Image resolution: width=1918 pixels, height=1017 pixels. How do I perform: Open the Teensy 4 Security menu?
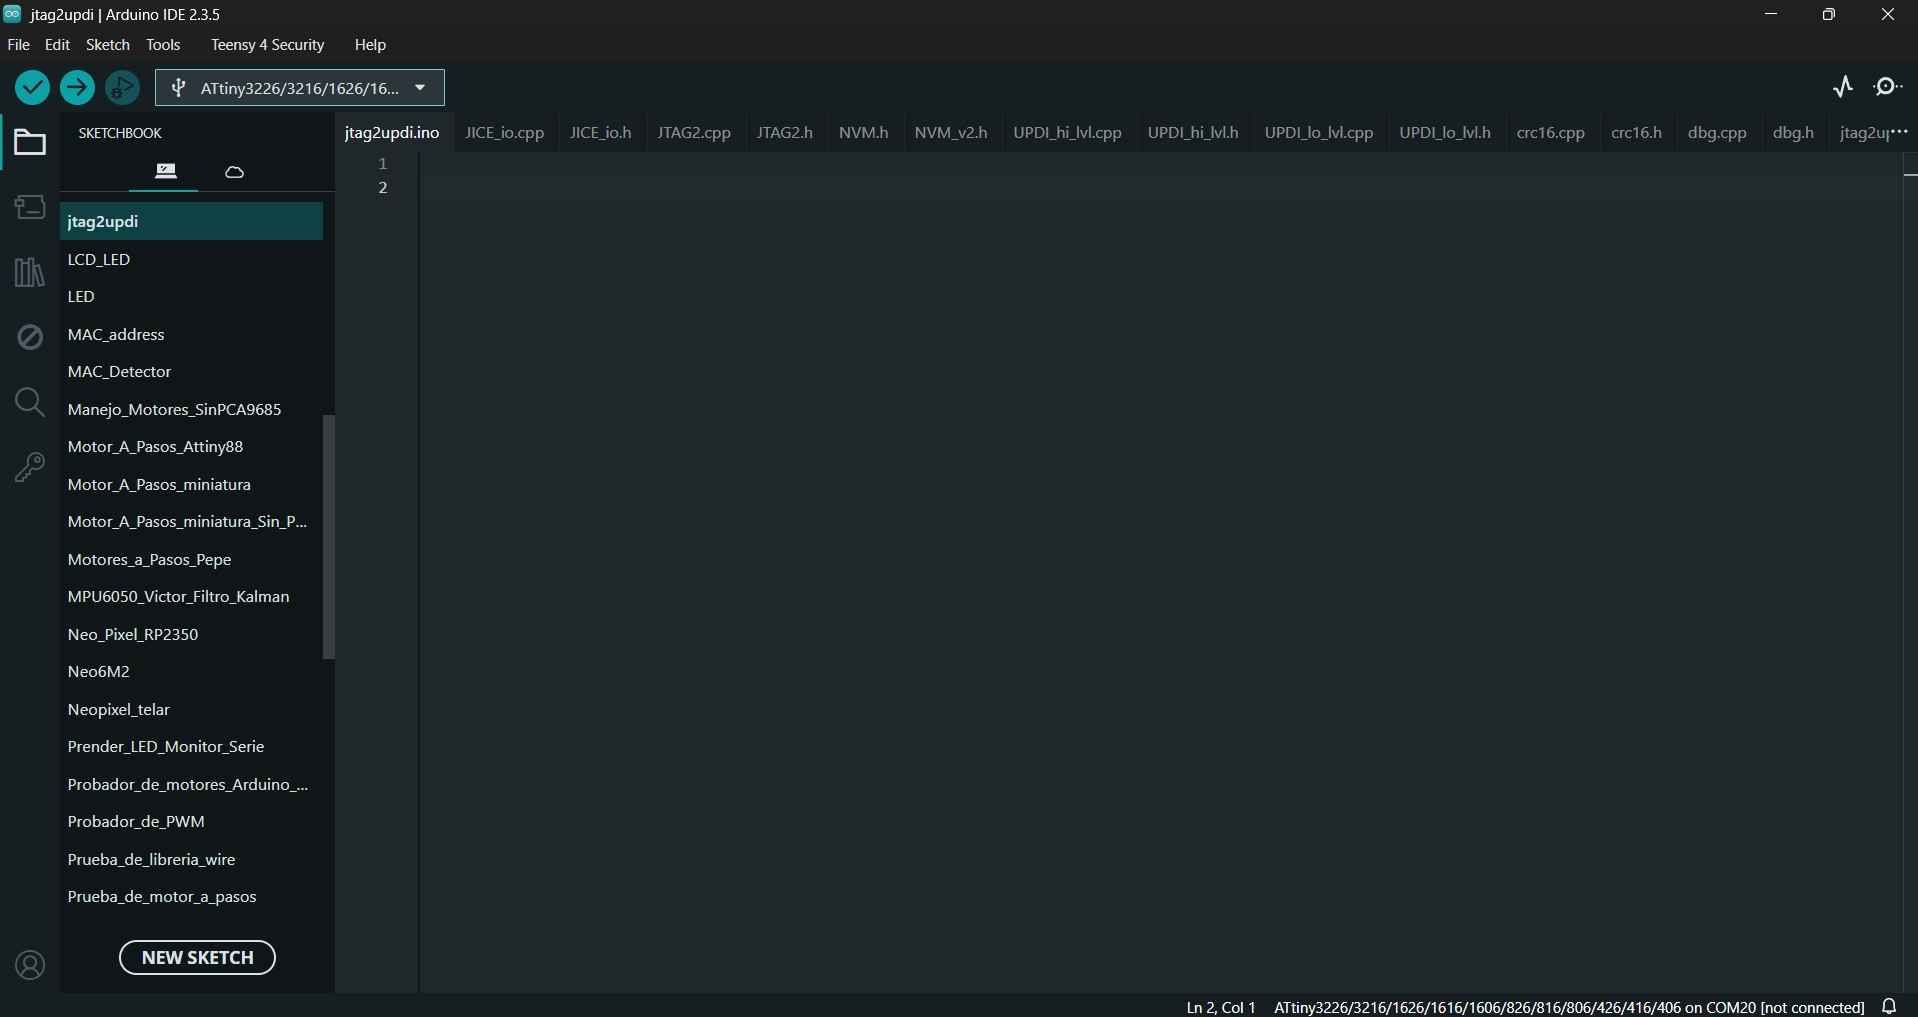tap(267, 45)
